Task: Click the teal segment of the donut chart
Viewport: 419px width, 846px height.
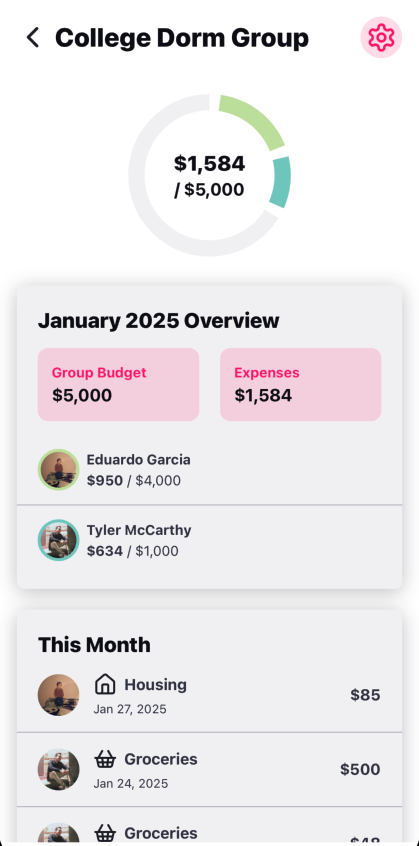Action: (280, 182)
